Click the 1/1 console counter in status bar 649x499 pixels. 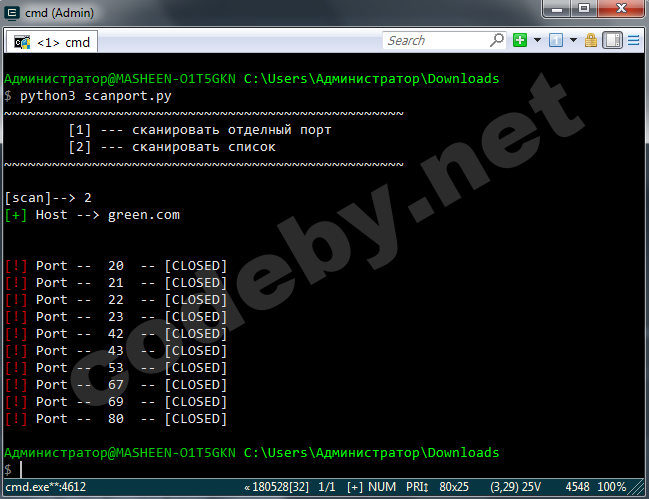pos(327,487)
